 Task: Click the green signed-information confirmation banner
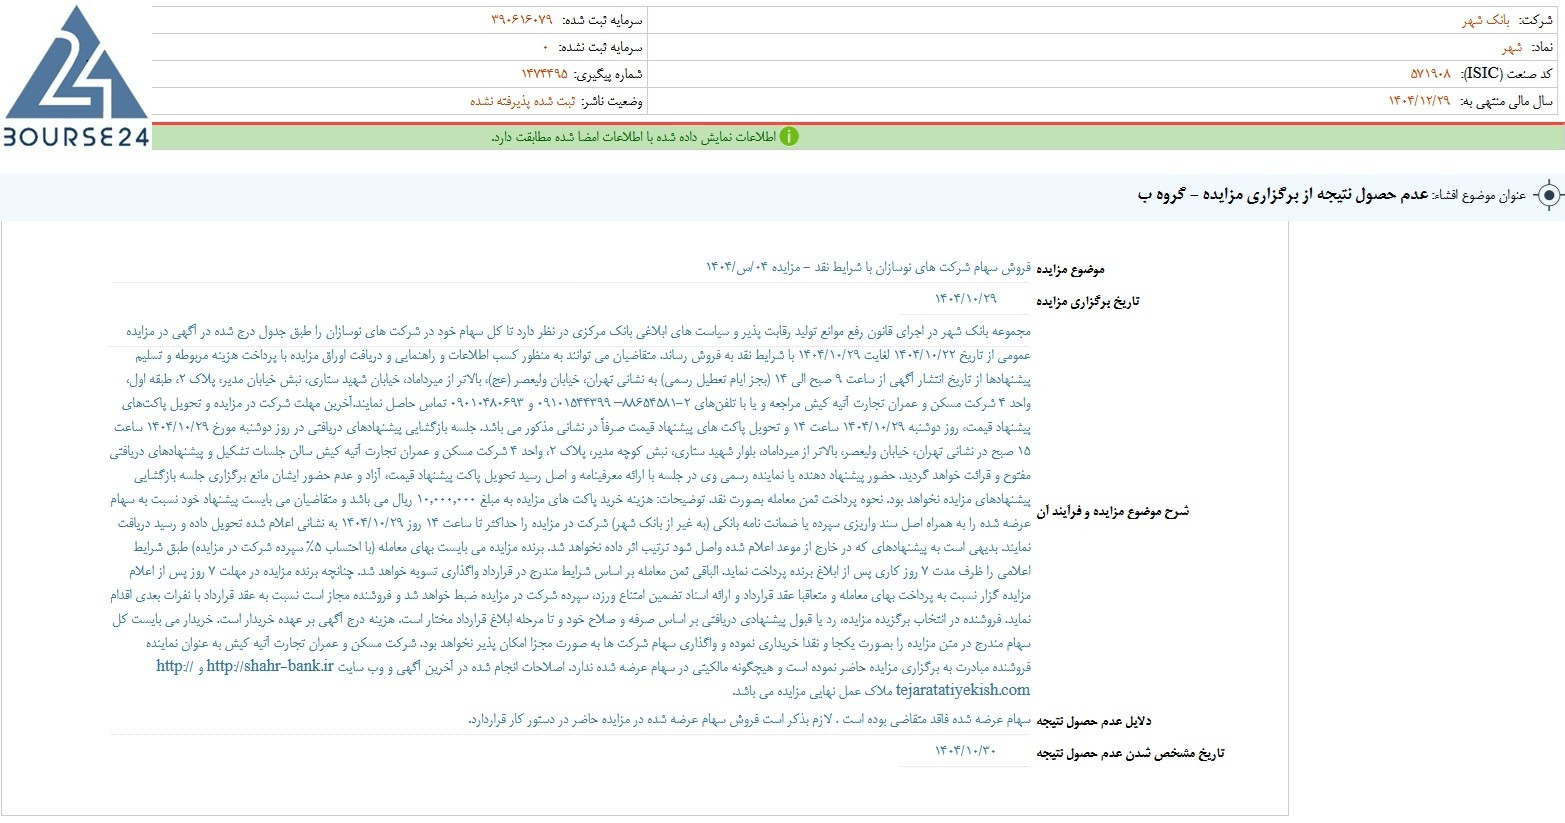pos(857,137)
